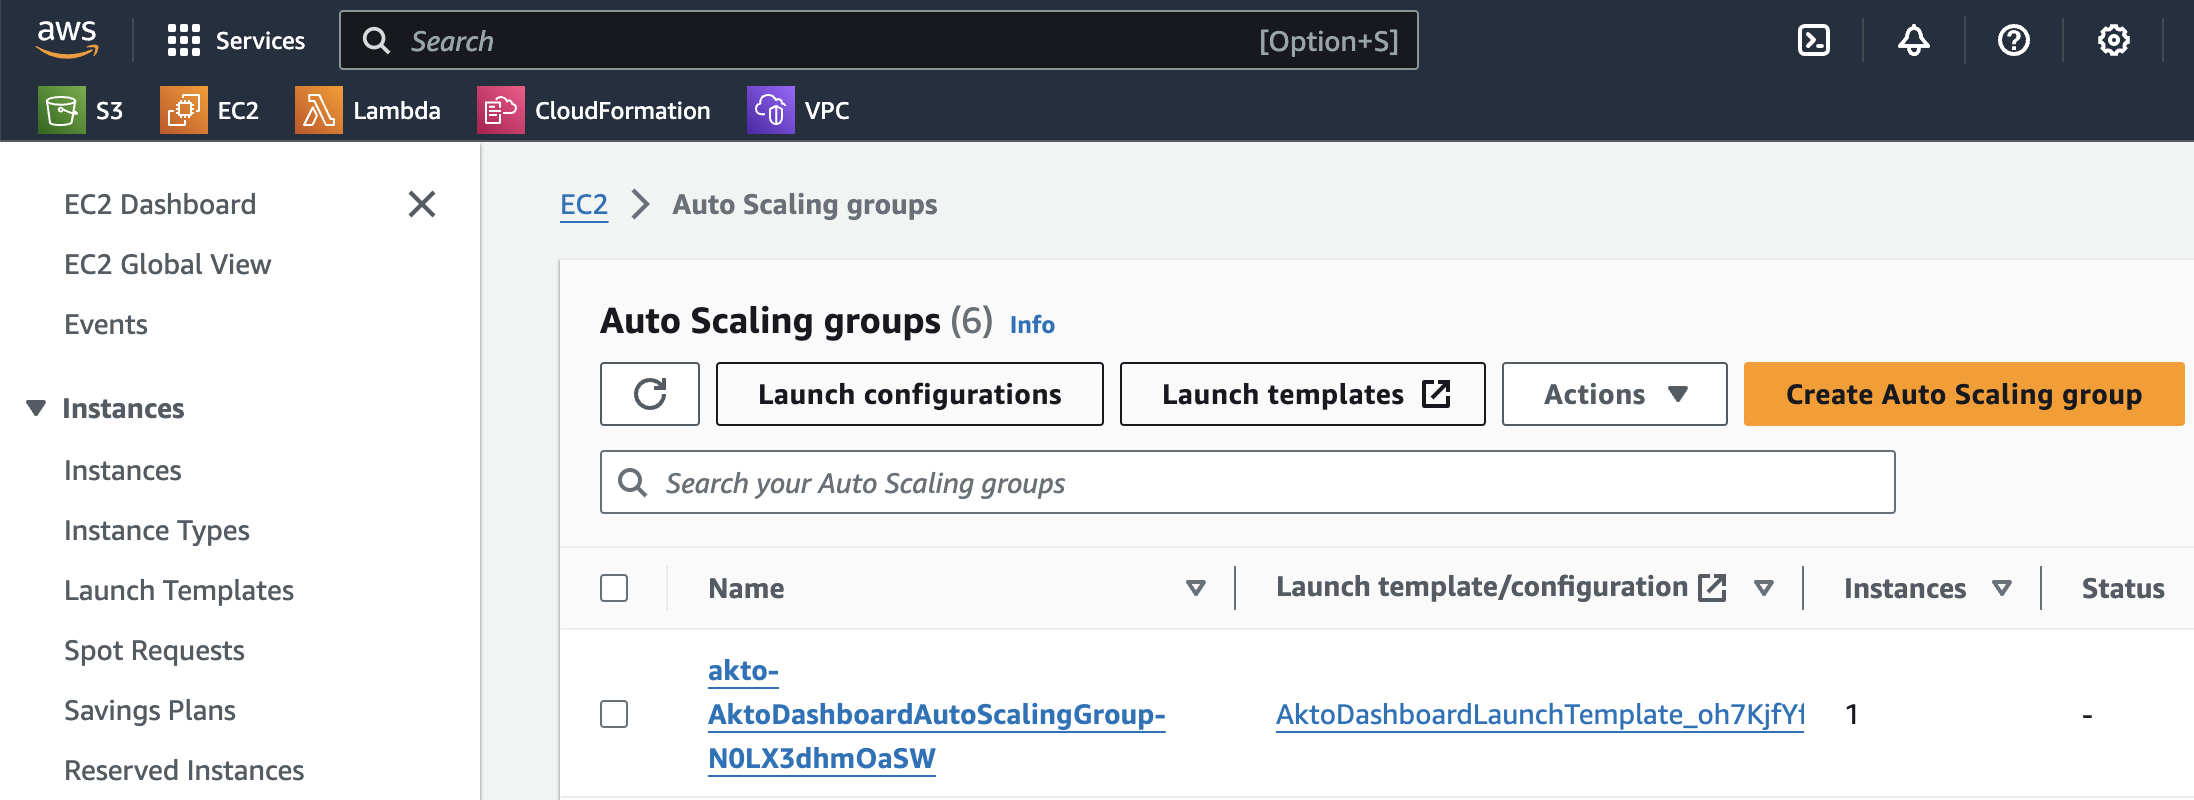Sort by Name column arrow
Image resolution: width=2194 pixels, height=800 pixels.
(x=1196, y=588)
